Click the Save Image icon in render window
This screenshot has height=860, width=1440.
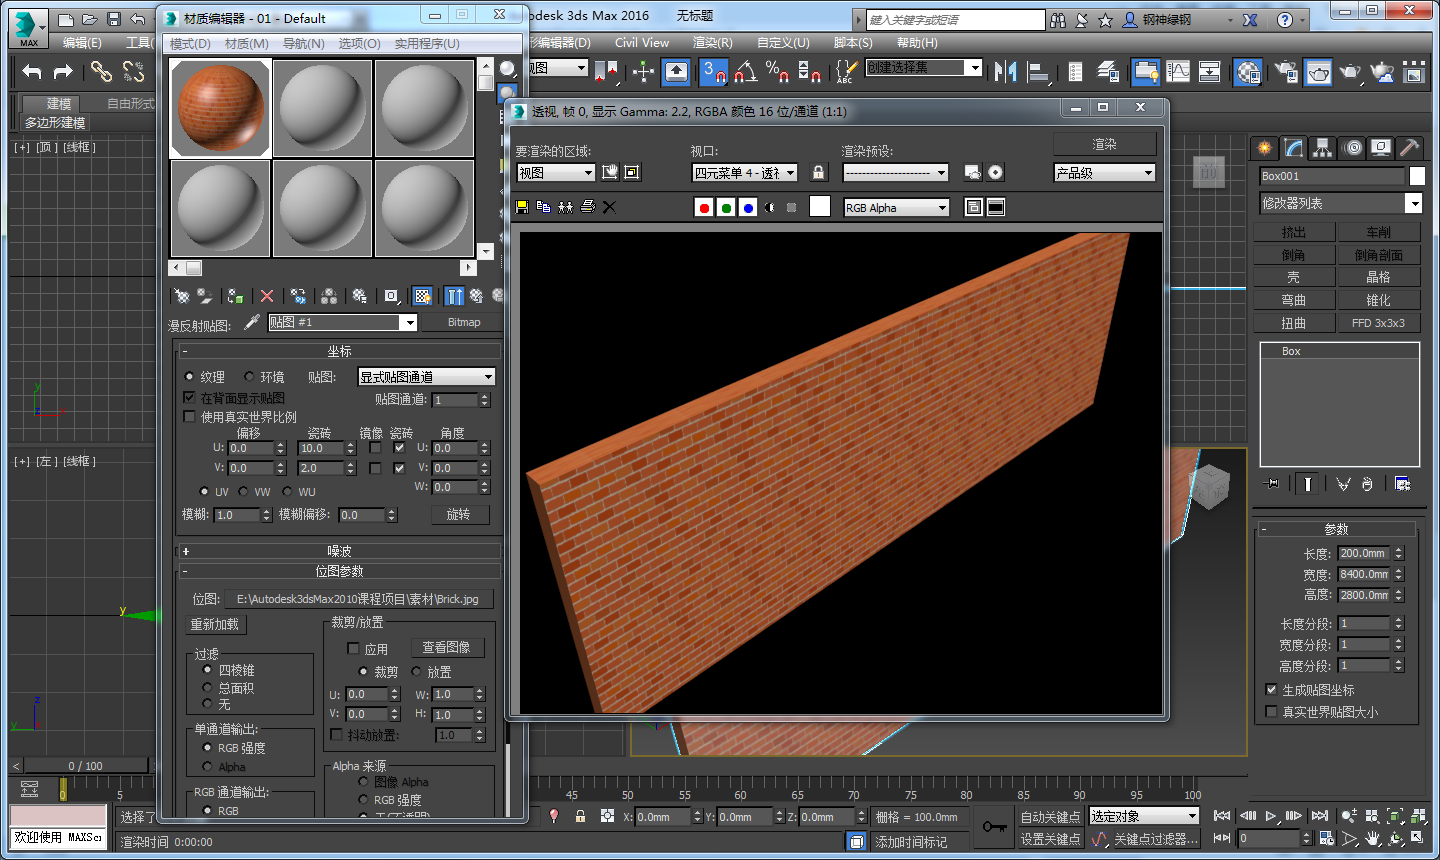tap(521, 207)
